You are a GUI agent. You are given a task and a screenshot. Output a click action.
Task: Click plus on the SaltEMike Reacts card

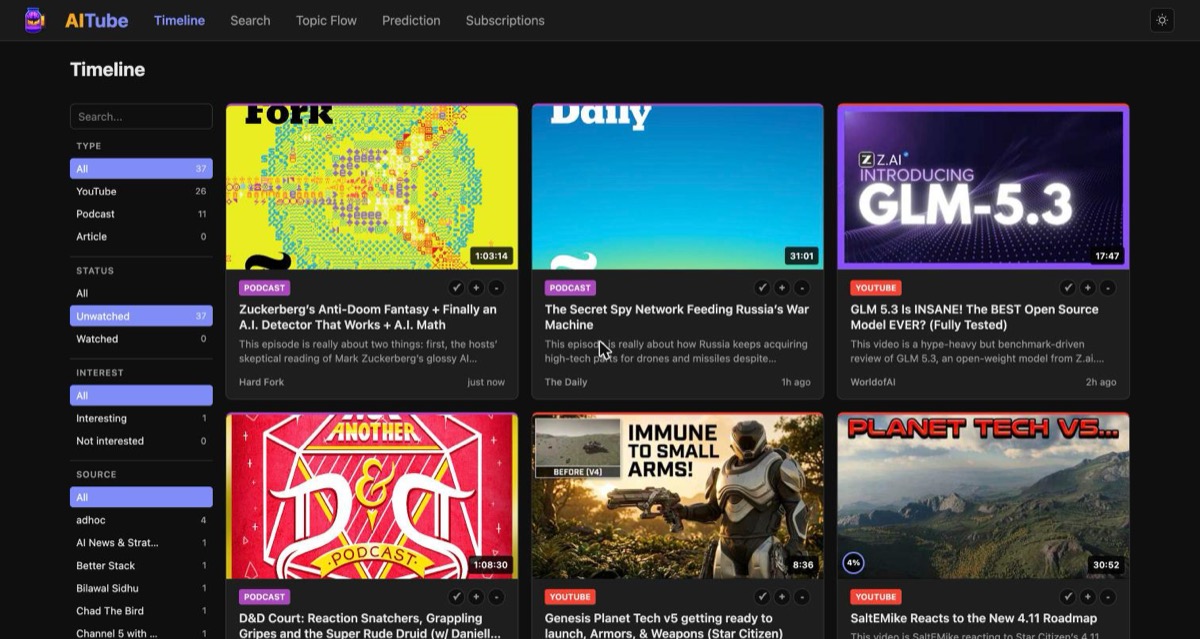(1088, 597)
